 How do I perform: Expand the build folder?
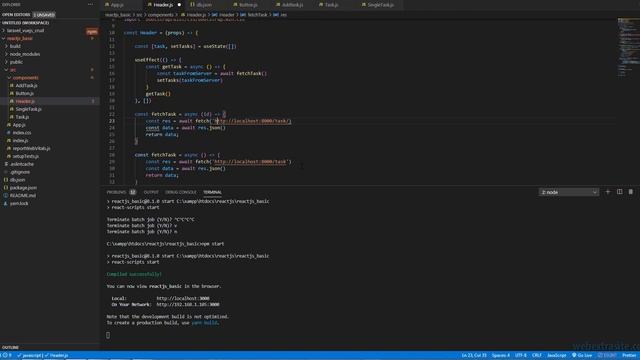coord(15,47)
